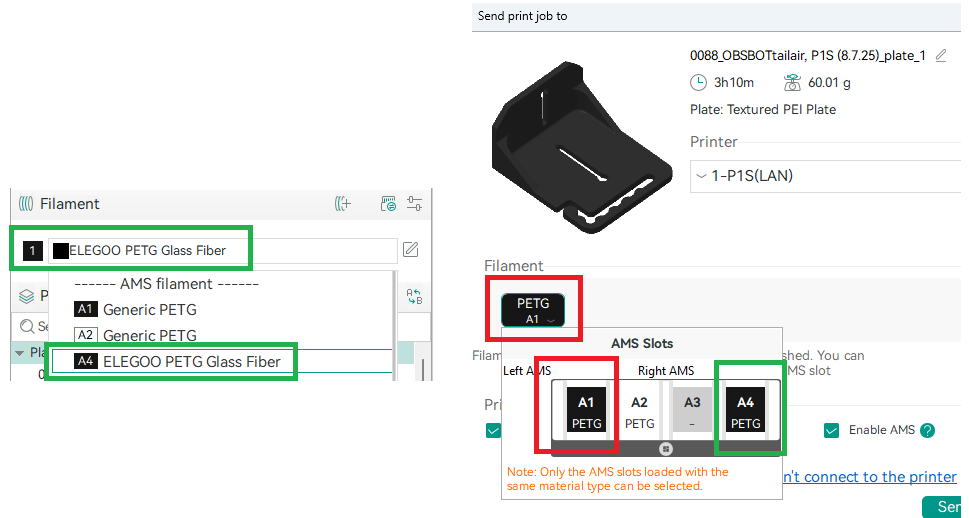The width and height of the screenshot is (969, 518).
Task: Open the PETG A1 filament mapping dropdown
Action: click(x=533, y=310)
